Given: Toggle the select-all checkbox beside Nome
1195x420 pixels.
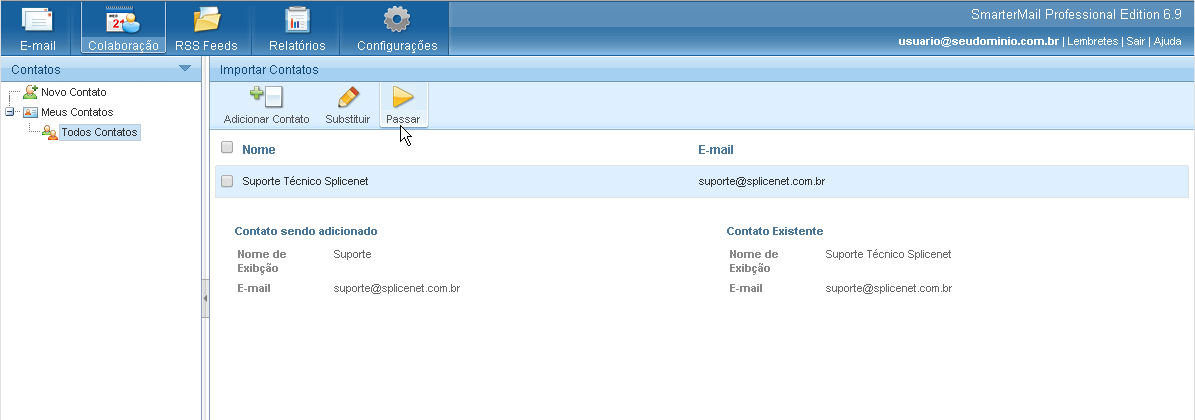Looking at the screenshot, I should coord(227,148).
